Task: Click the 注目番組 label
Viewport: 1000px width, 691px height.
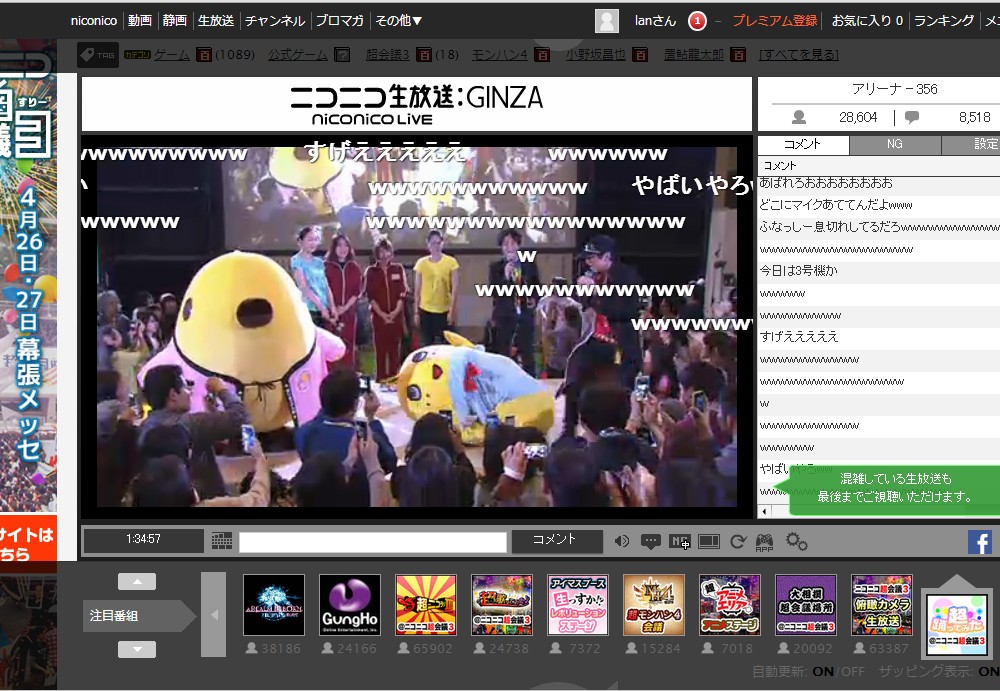Action: tap(114, 616)
